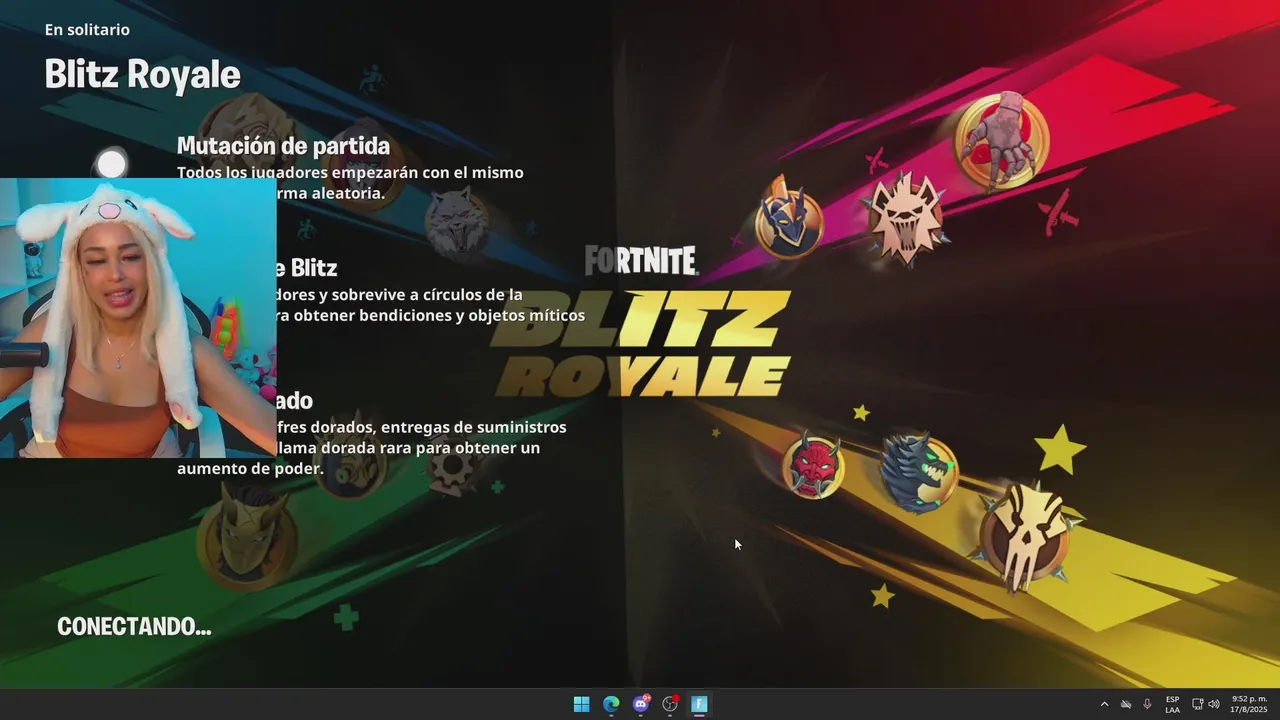This screenshot has width=1280, height=720.
Task: Open the clock showing 9:52 p. m.
Action: point(1249,704)
